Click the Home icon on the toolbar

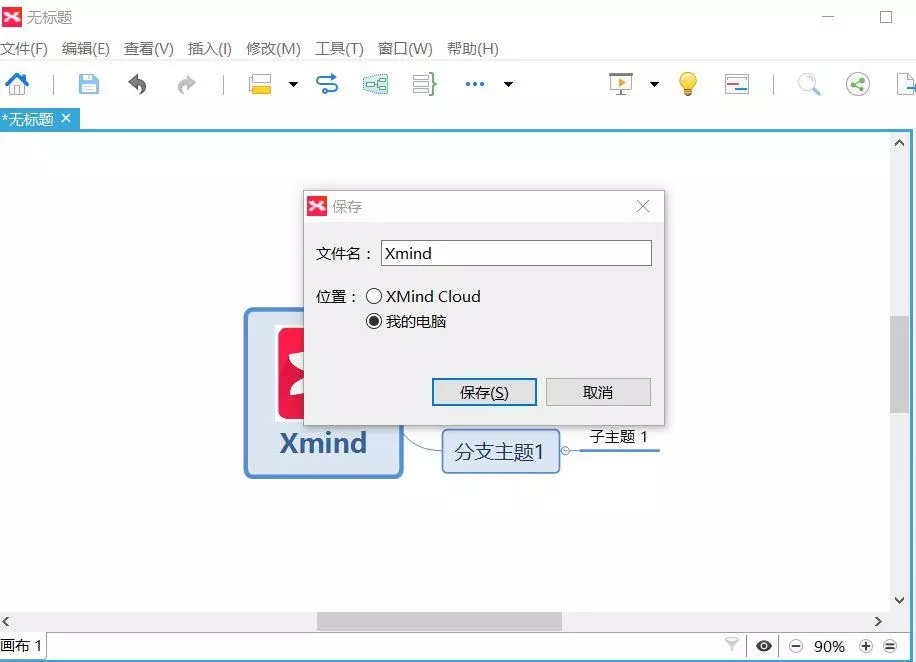(x=17, y=84)
